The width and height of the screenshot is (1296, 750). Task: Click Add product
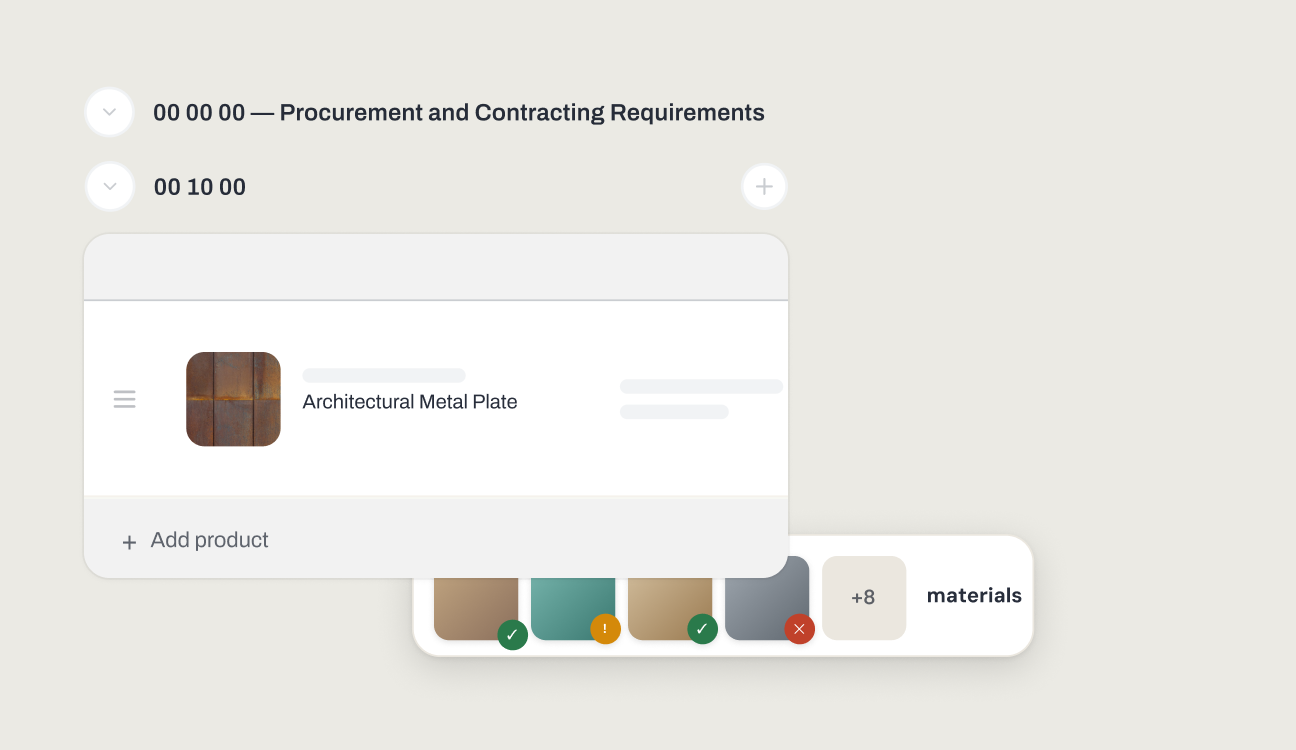(x=209, y=540)
